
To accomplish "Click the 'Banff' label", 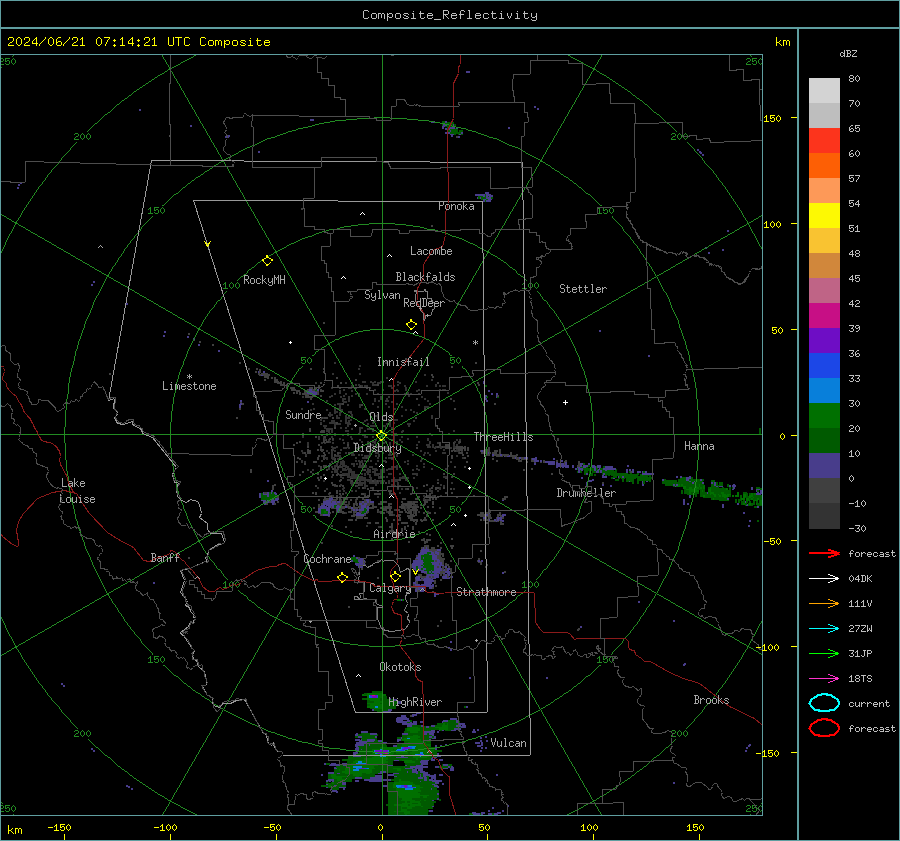I will pos(165,557).
